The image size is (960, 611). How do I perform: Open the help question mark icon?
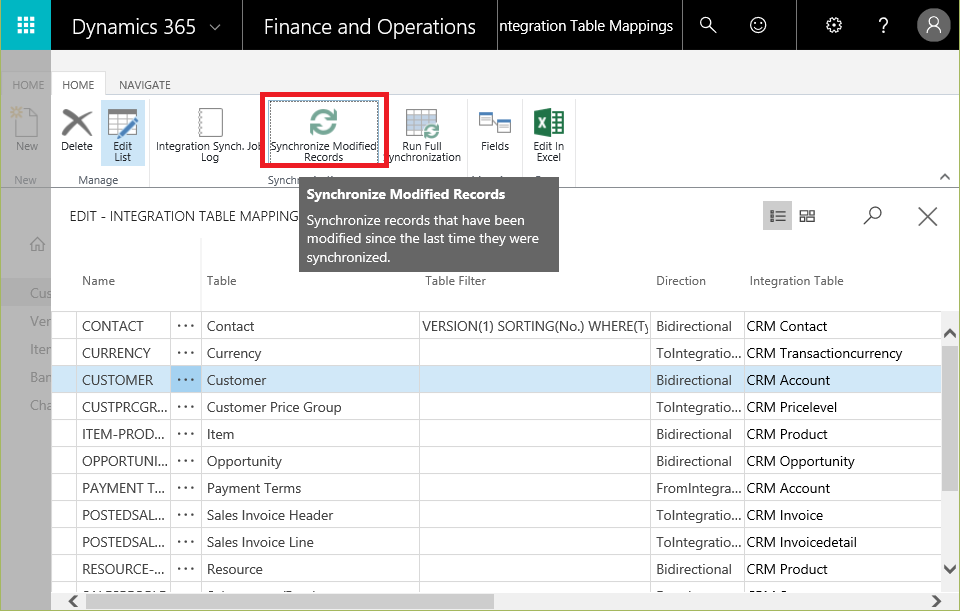883,25
